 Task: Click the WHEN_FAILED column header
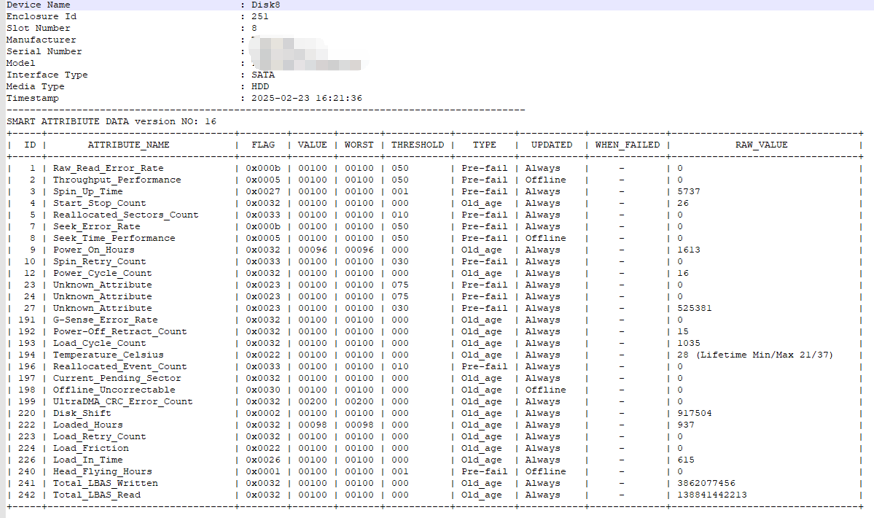pos(627,145)
